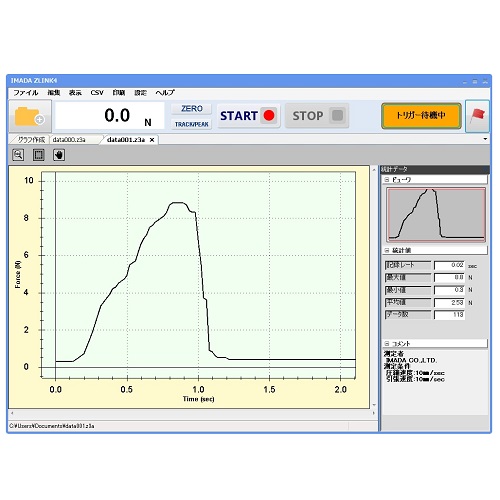The image size is (500, 500).
Task: Close the data001.z3a tab
Action: [x=152, y=140]
